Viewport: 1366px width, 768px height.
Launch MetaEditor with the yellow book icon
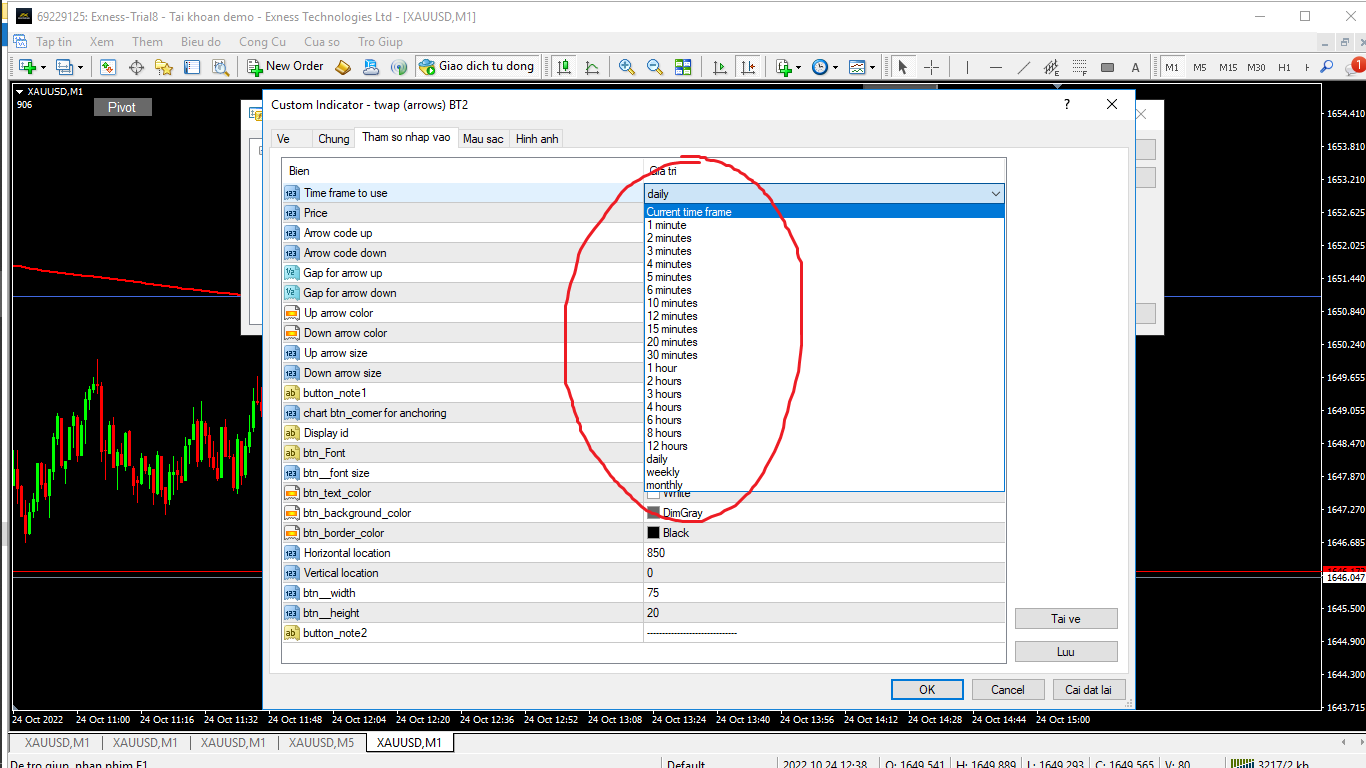click(343, 67)
